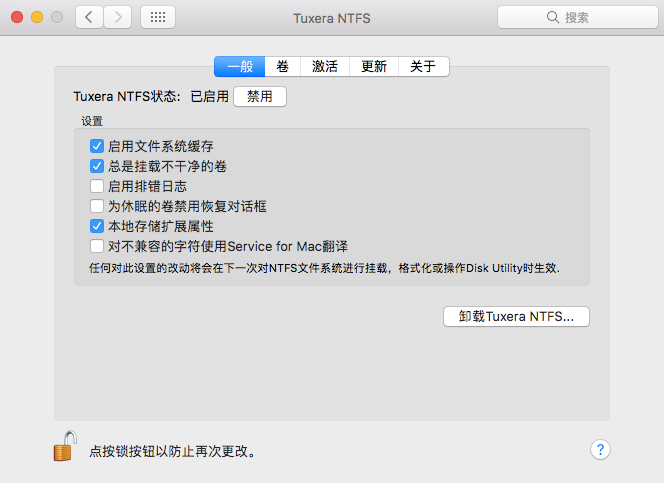This screenshot has height=483, width=664.
Task: Go back with the left arrow
Action: 89,17
